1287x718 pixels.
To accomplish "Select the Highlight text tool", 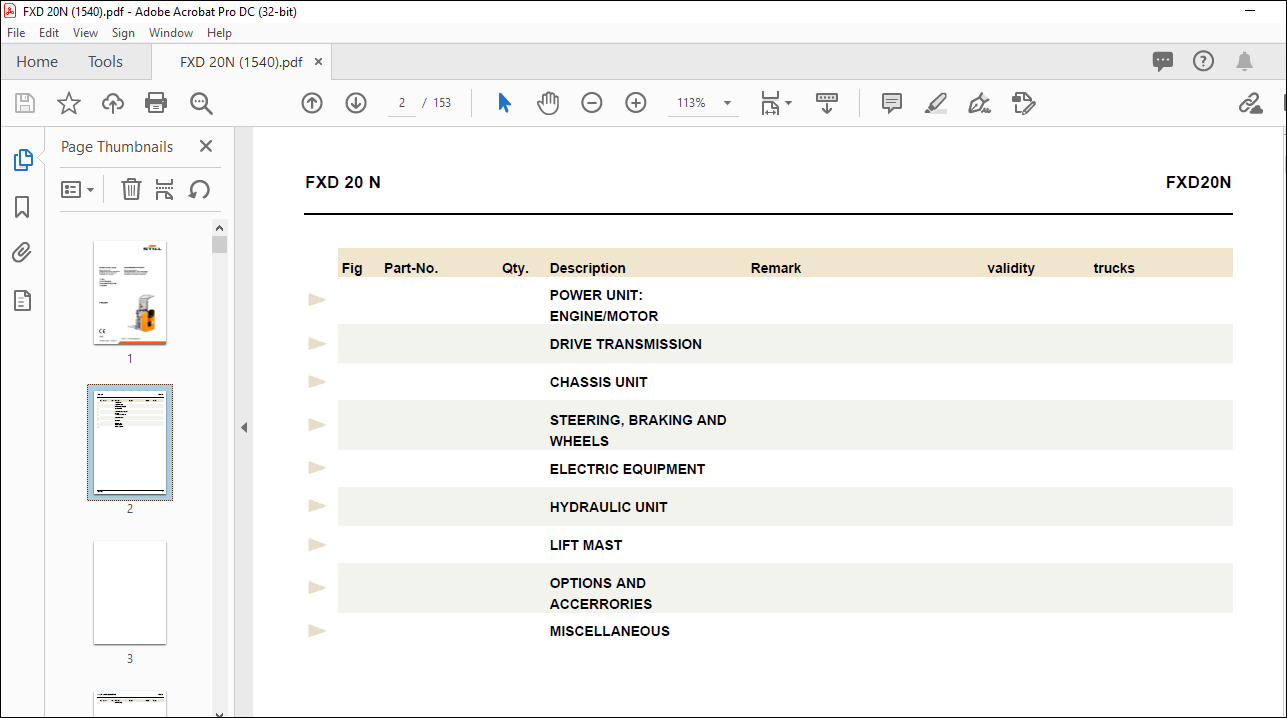I will coord(936,103).
